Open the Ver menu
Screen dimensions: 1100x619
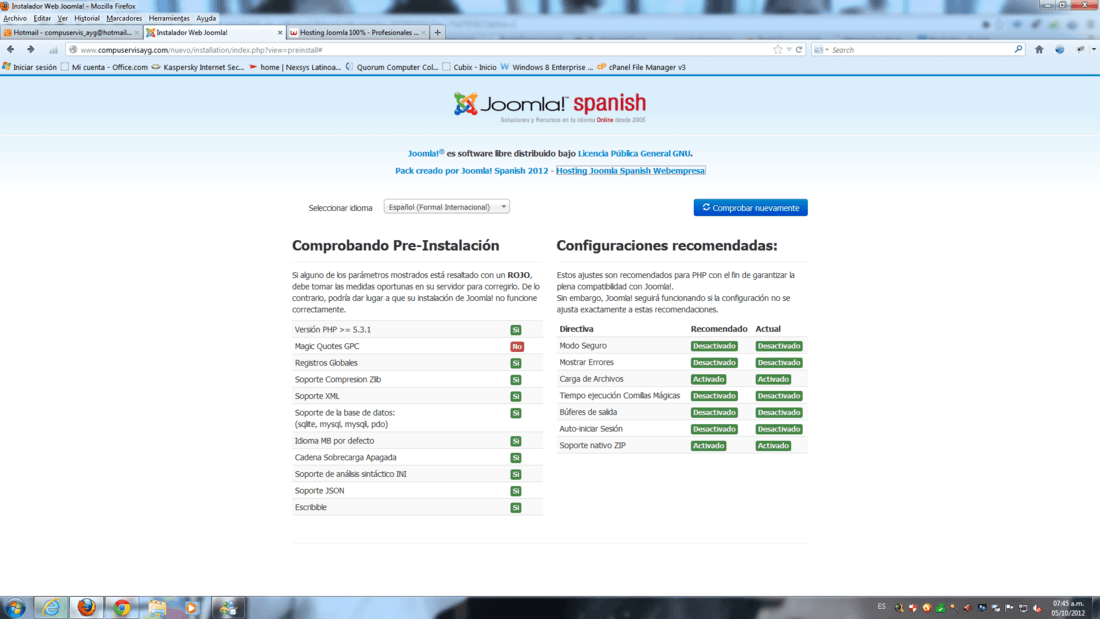click(62, 18)
